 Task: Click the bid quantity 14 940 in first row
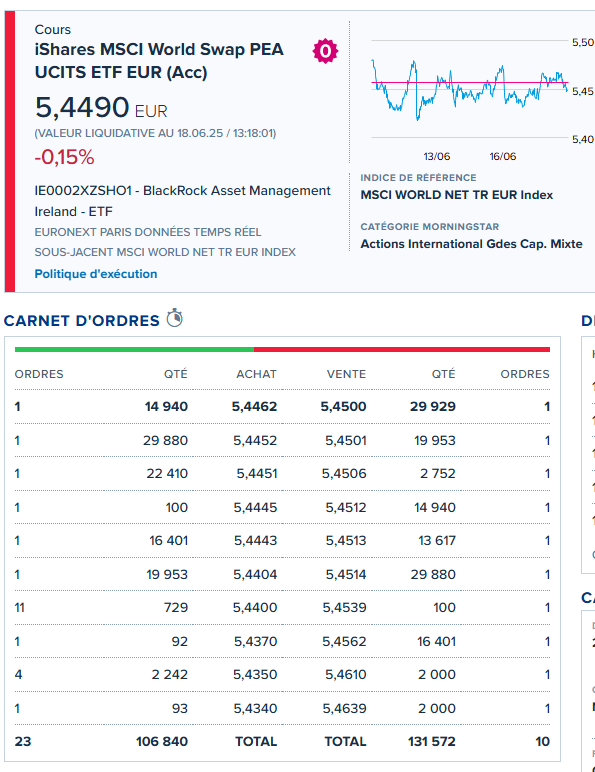pyautogui.click(x=166, y=407)
